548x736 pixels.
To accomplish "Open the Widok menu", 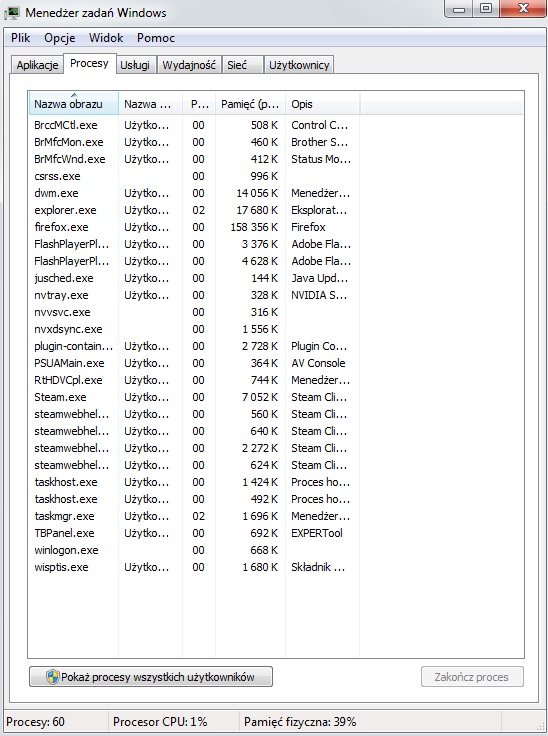I will pyautogui.click(x=106, y=38).
